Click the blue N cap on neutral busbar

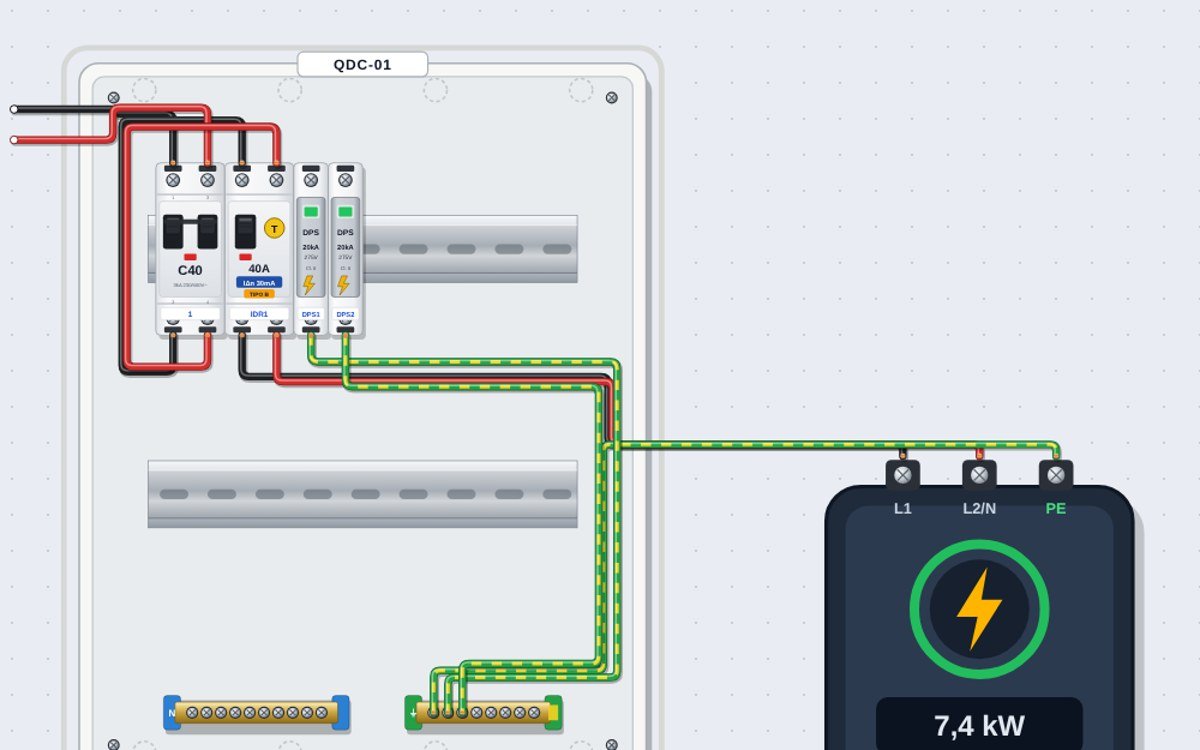click(171, 712)
